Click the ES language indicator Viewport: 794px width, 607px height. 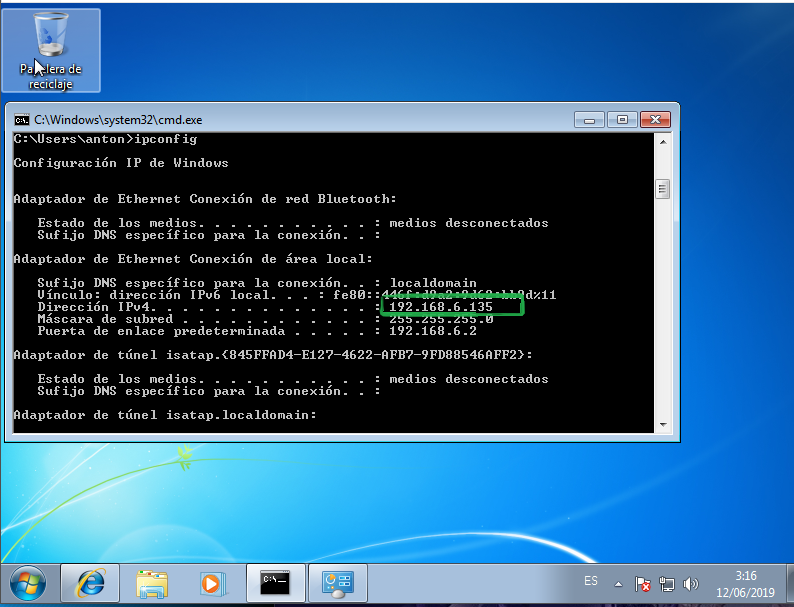coord(590,581)
